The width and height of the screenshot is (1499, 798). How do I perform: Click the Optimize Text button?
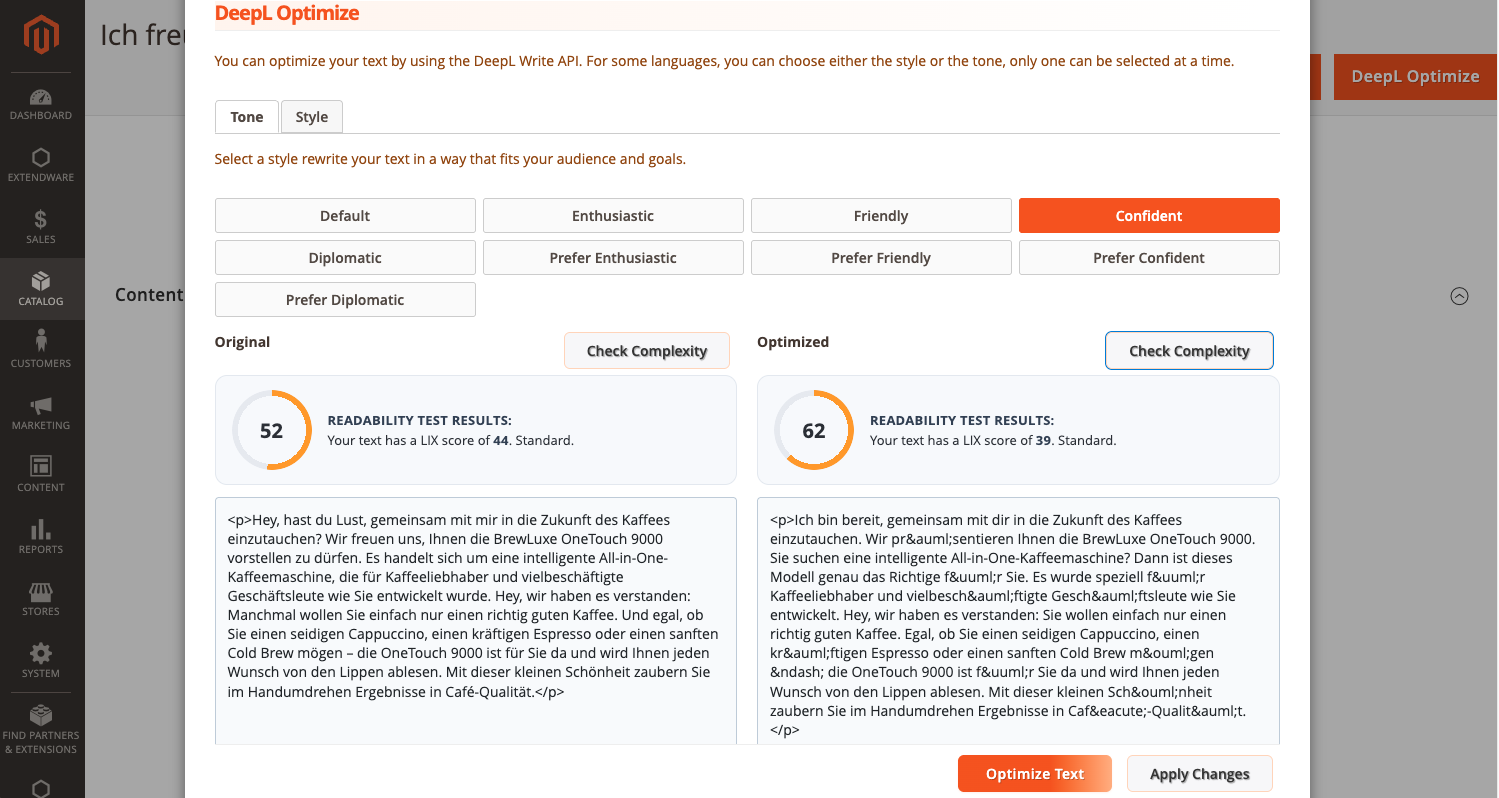[x=1034, y=774]
